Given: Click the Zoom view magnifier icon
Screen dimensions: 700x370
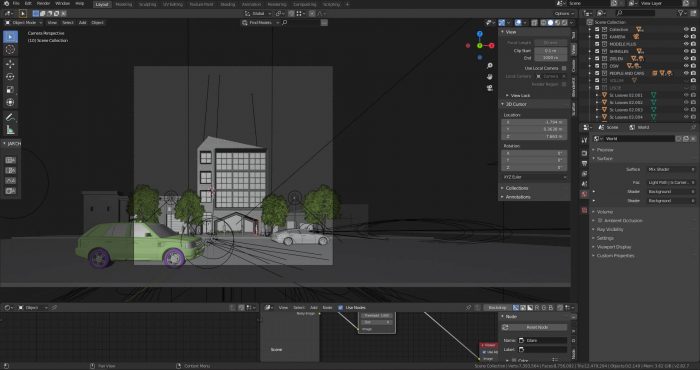Looking at the screenshot, I should point(490,66).
